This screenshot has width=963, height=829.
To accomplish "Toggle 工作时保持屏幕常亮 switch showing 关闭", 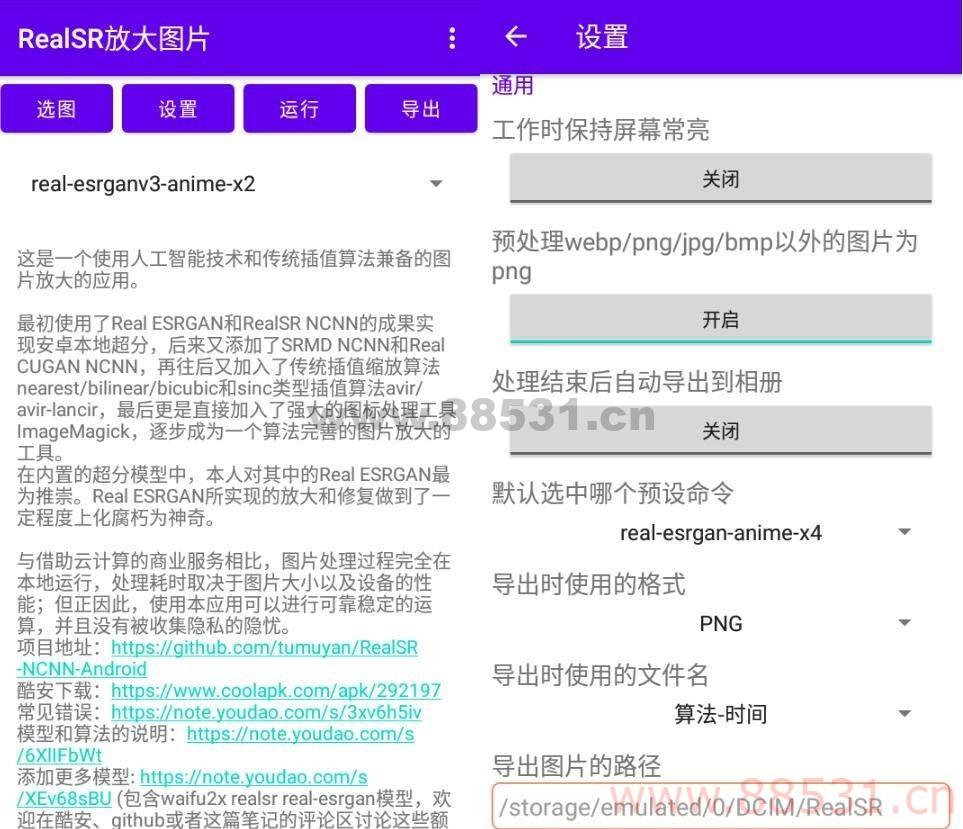I will click(x=720, y=178).
